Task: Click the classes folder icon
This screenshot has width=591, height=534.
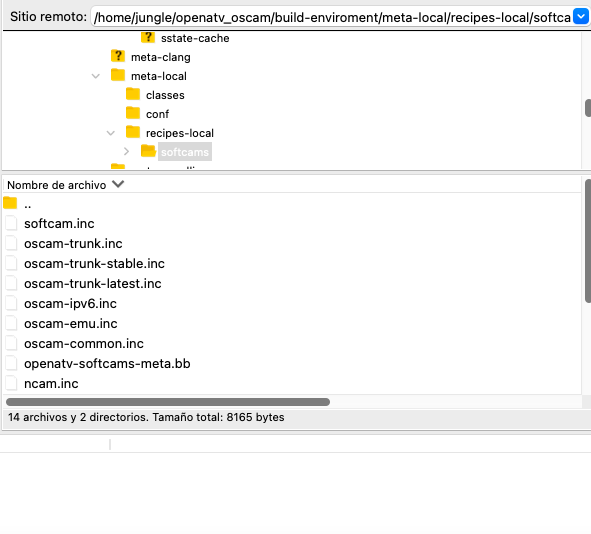Action: [x=133, y=94]
